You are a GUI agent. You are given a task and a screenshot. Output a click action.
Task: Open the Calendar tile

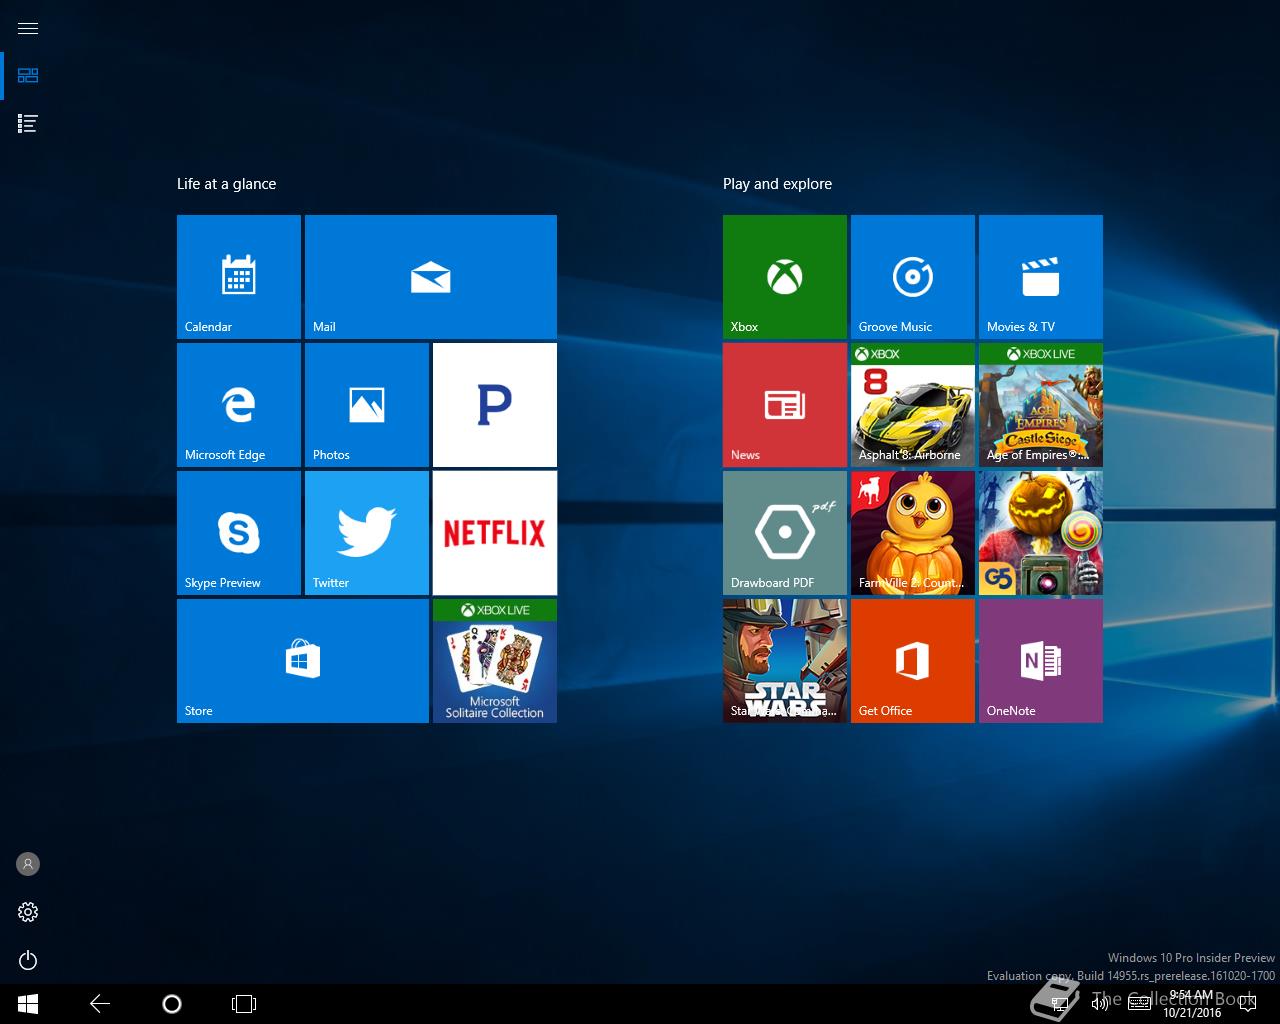coord(239,277)
